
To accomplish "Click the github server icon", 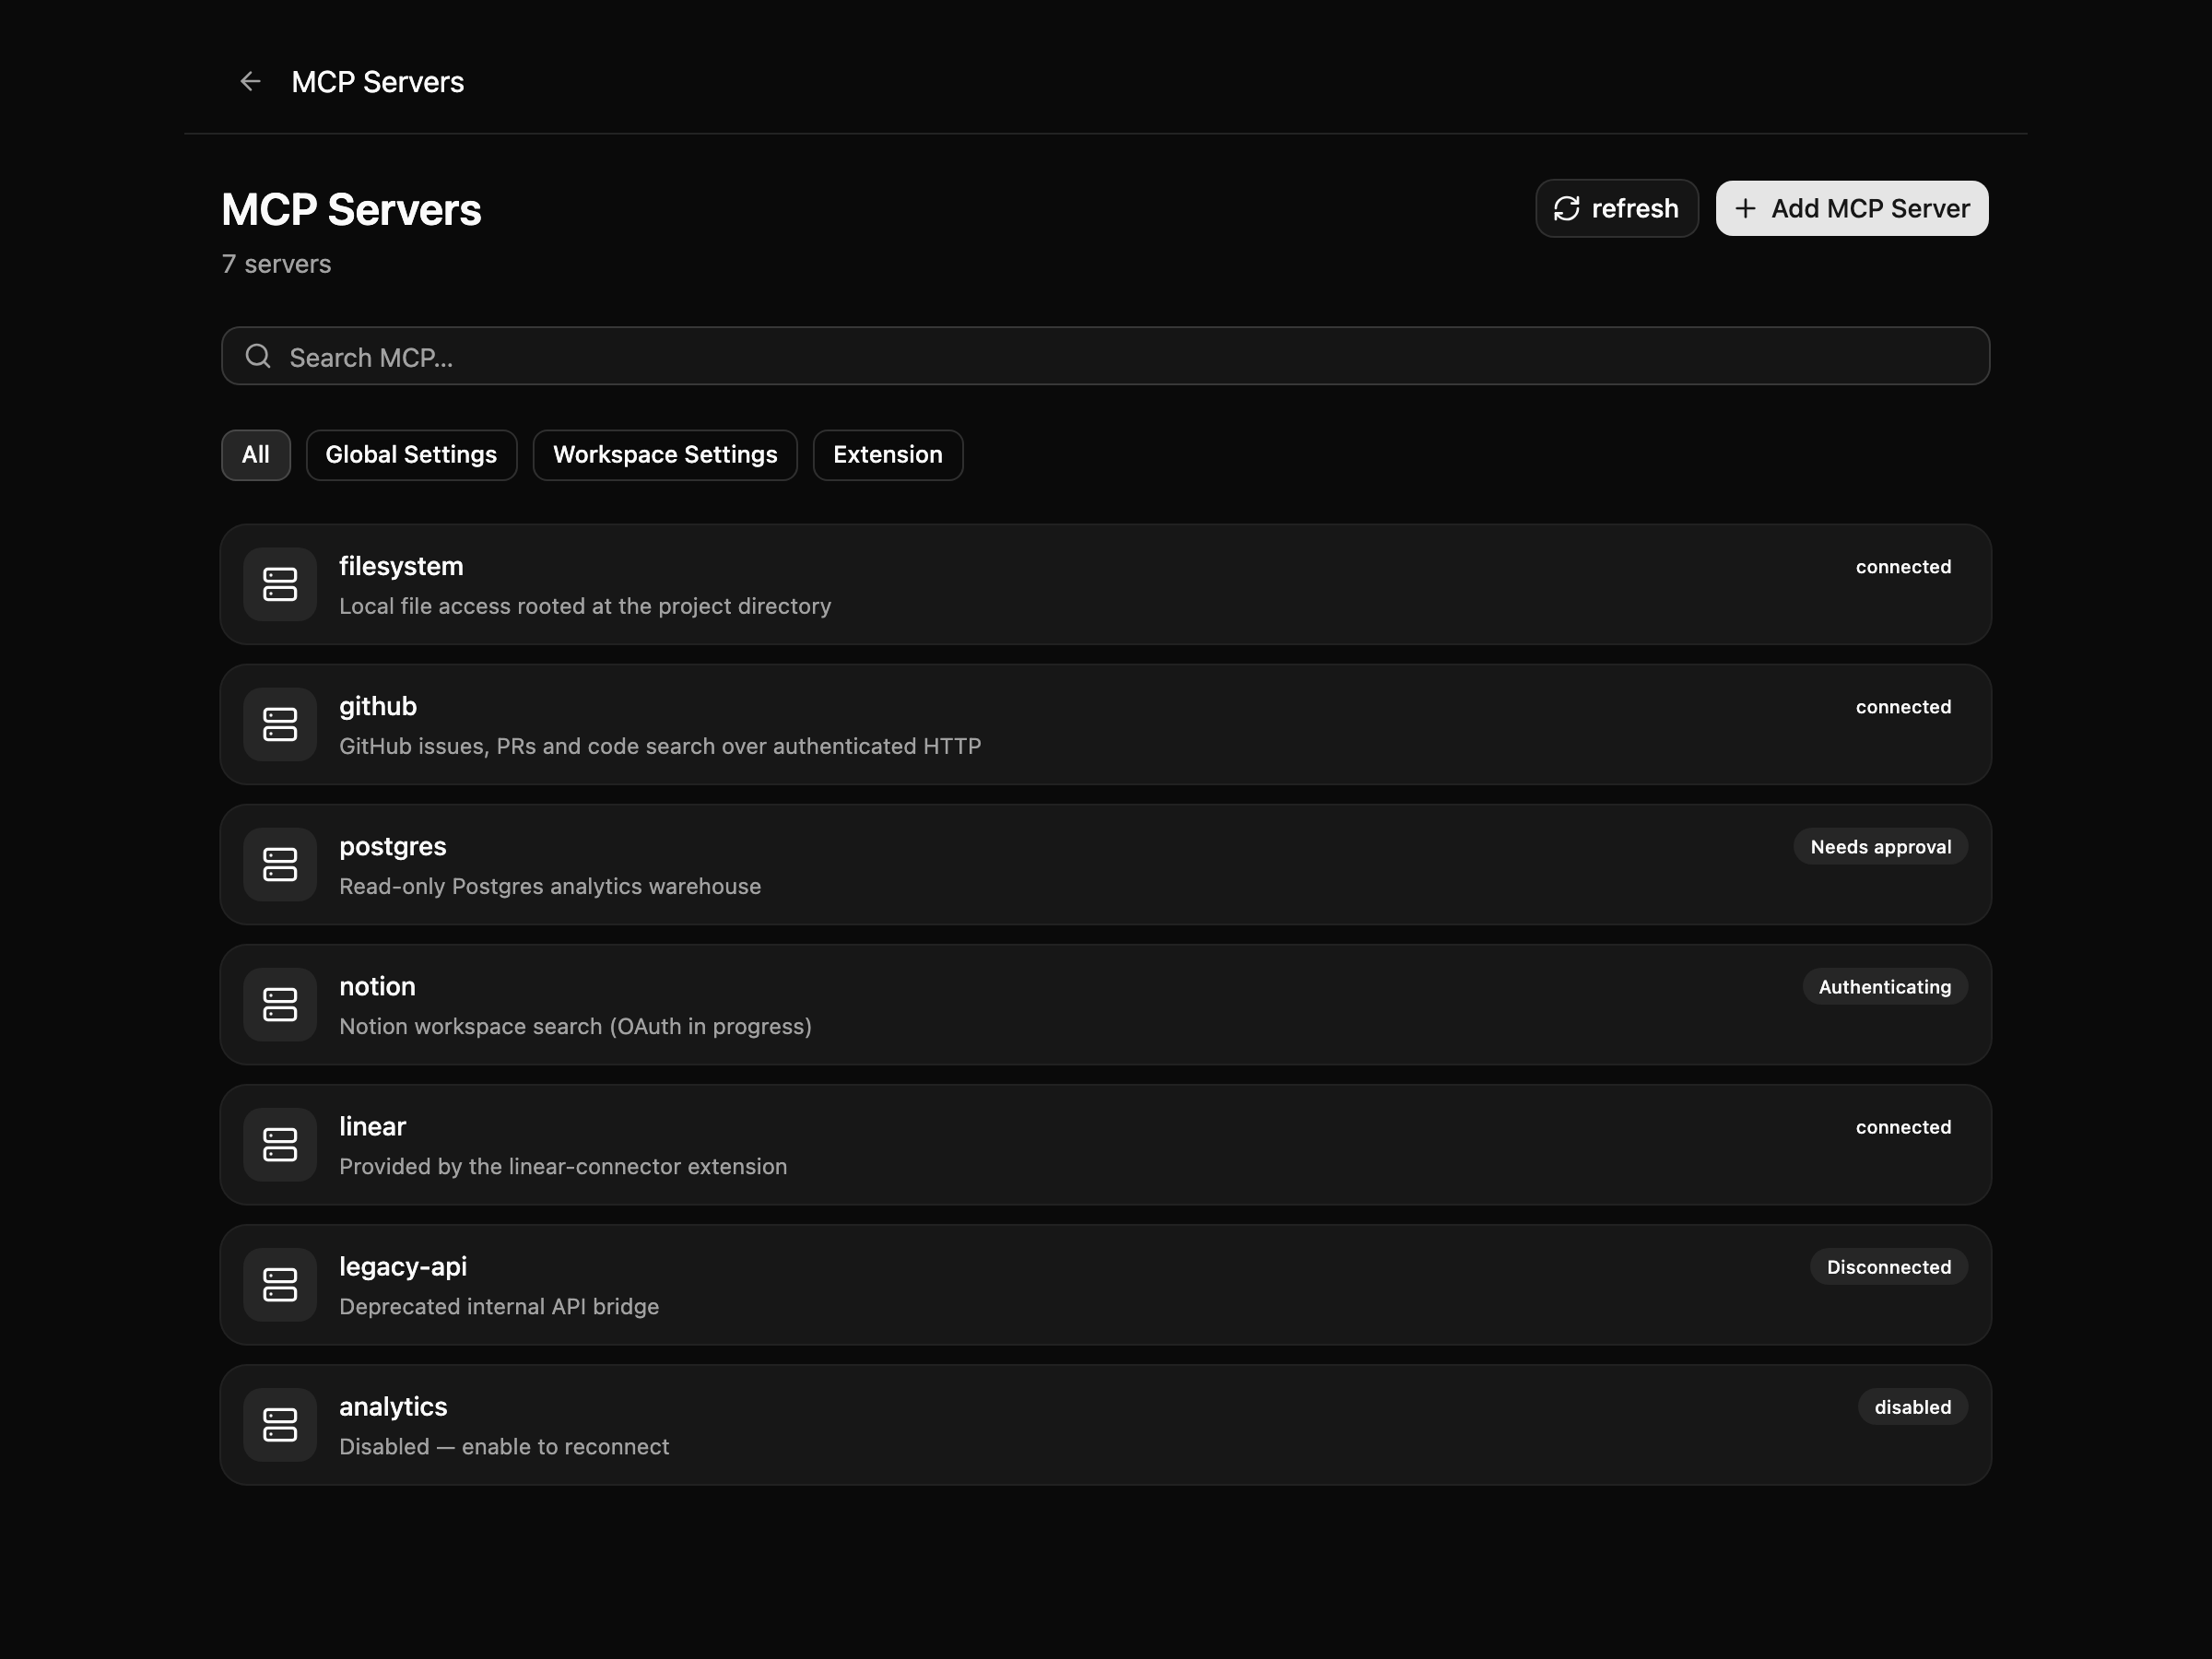I will coord(280,724).
